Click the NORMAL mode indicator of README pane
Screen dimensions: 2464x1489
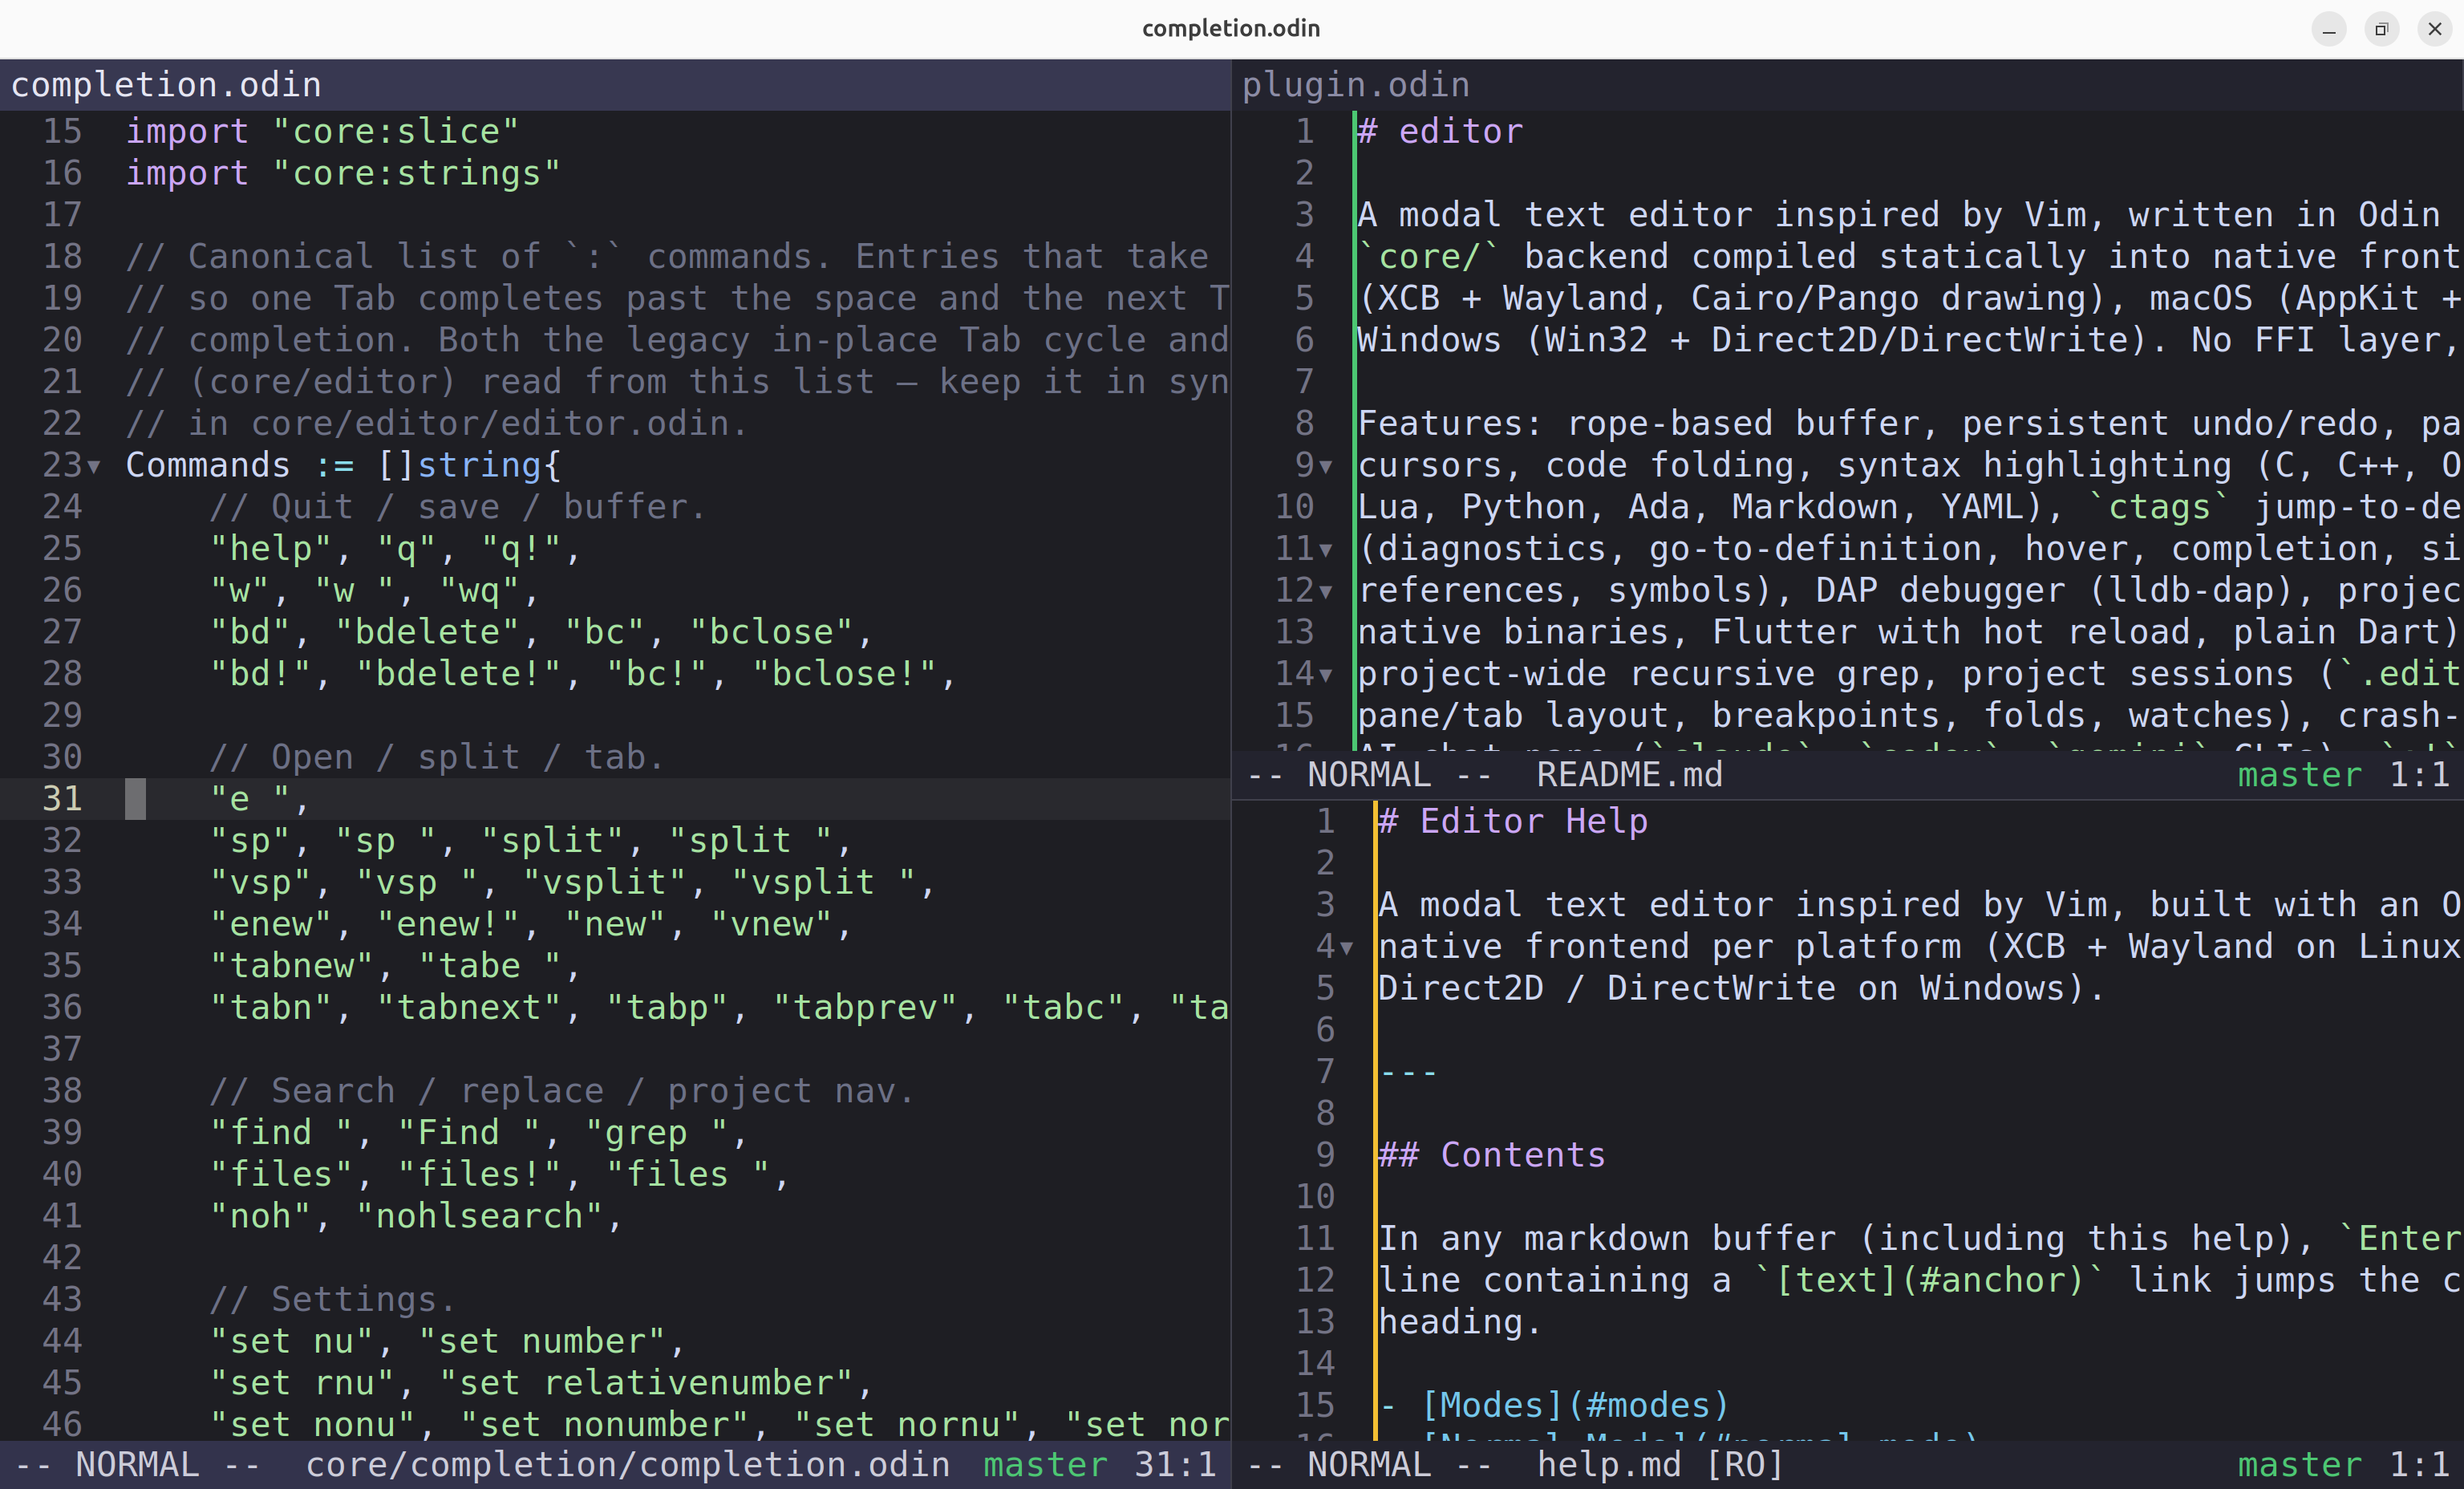coord(1369,775)
